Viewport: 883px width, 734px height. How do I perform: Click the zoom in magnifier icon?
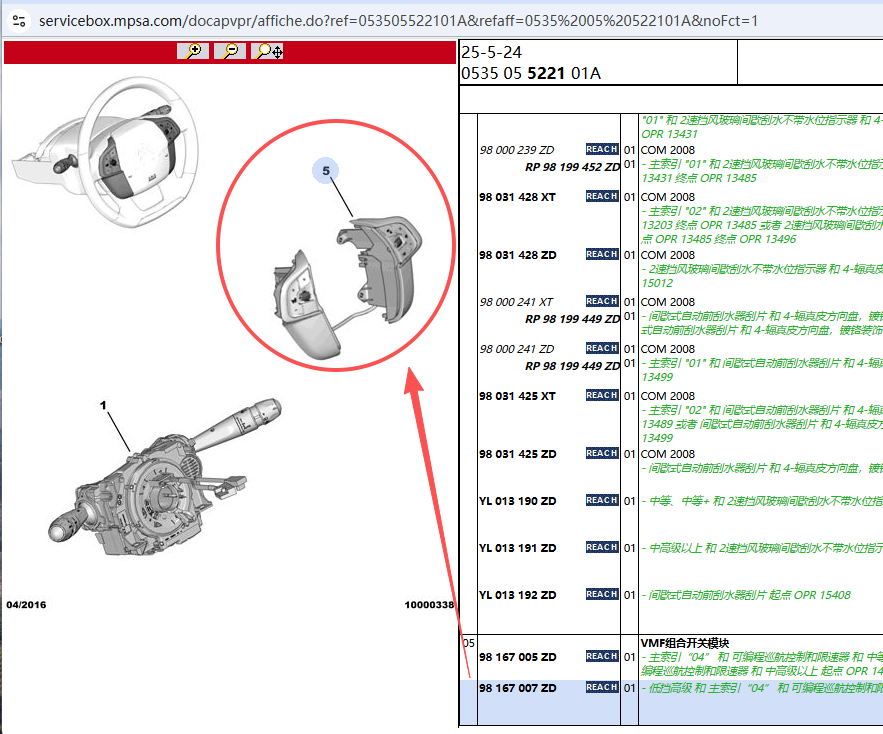pos(193,51)
